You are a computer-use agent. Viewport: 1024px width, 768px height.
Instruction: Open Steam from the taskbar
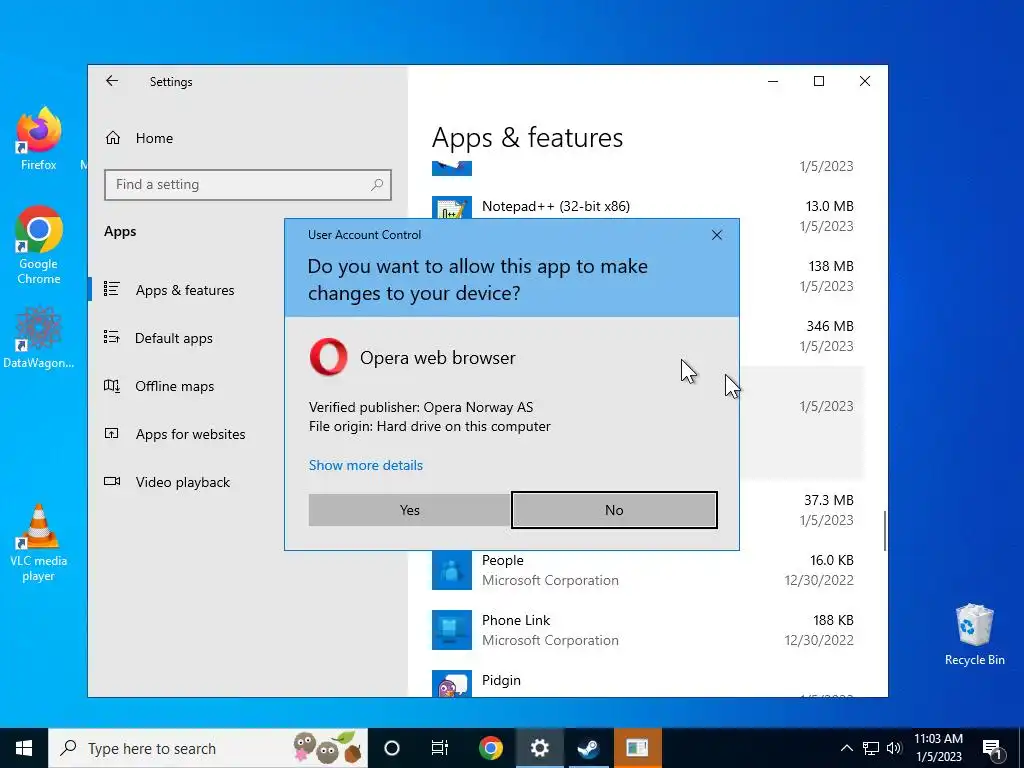click(x=588, y=748)
